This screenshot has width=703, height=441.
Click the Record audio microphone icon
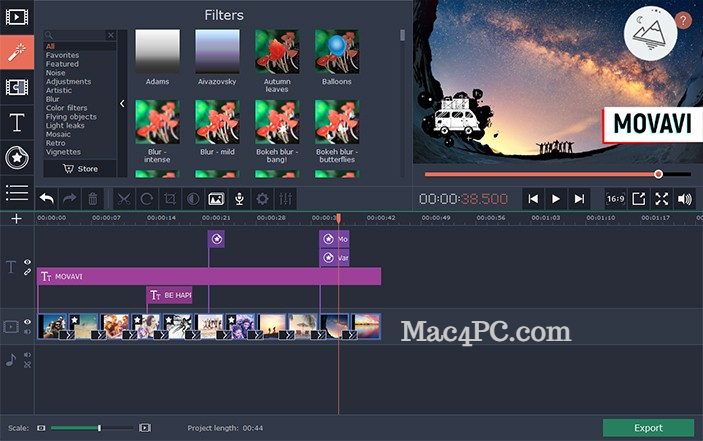(x=239, y=199)
